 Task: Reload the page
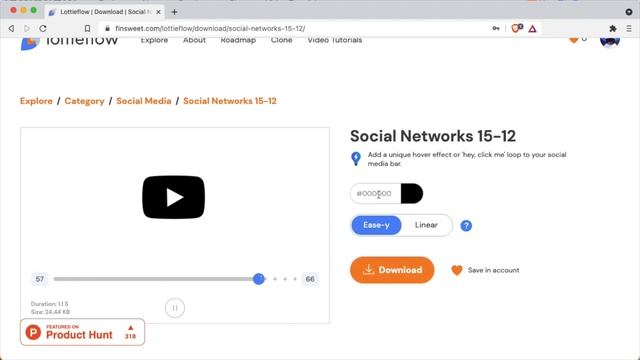point(43,29)
